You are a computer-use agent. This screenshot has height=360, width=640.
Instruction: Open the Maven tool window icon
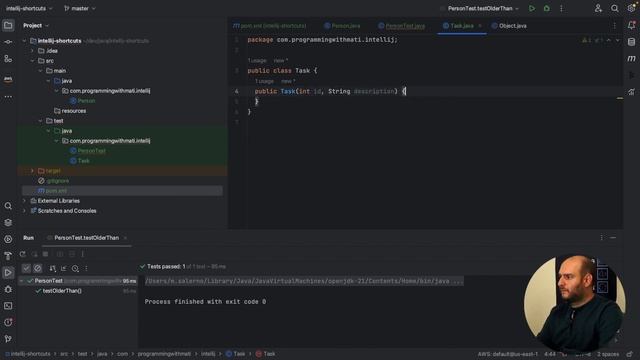(631, 59)
